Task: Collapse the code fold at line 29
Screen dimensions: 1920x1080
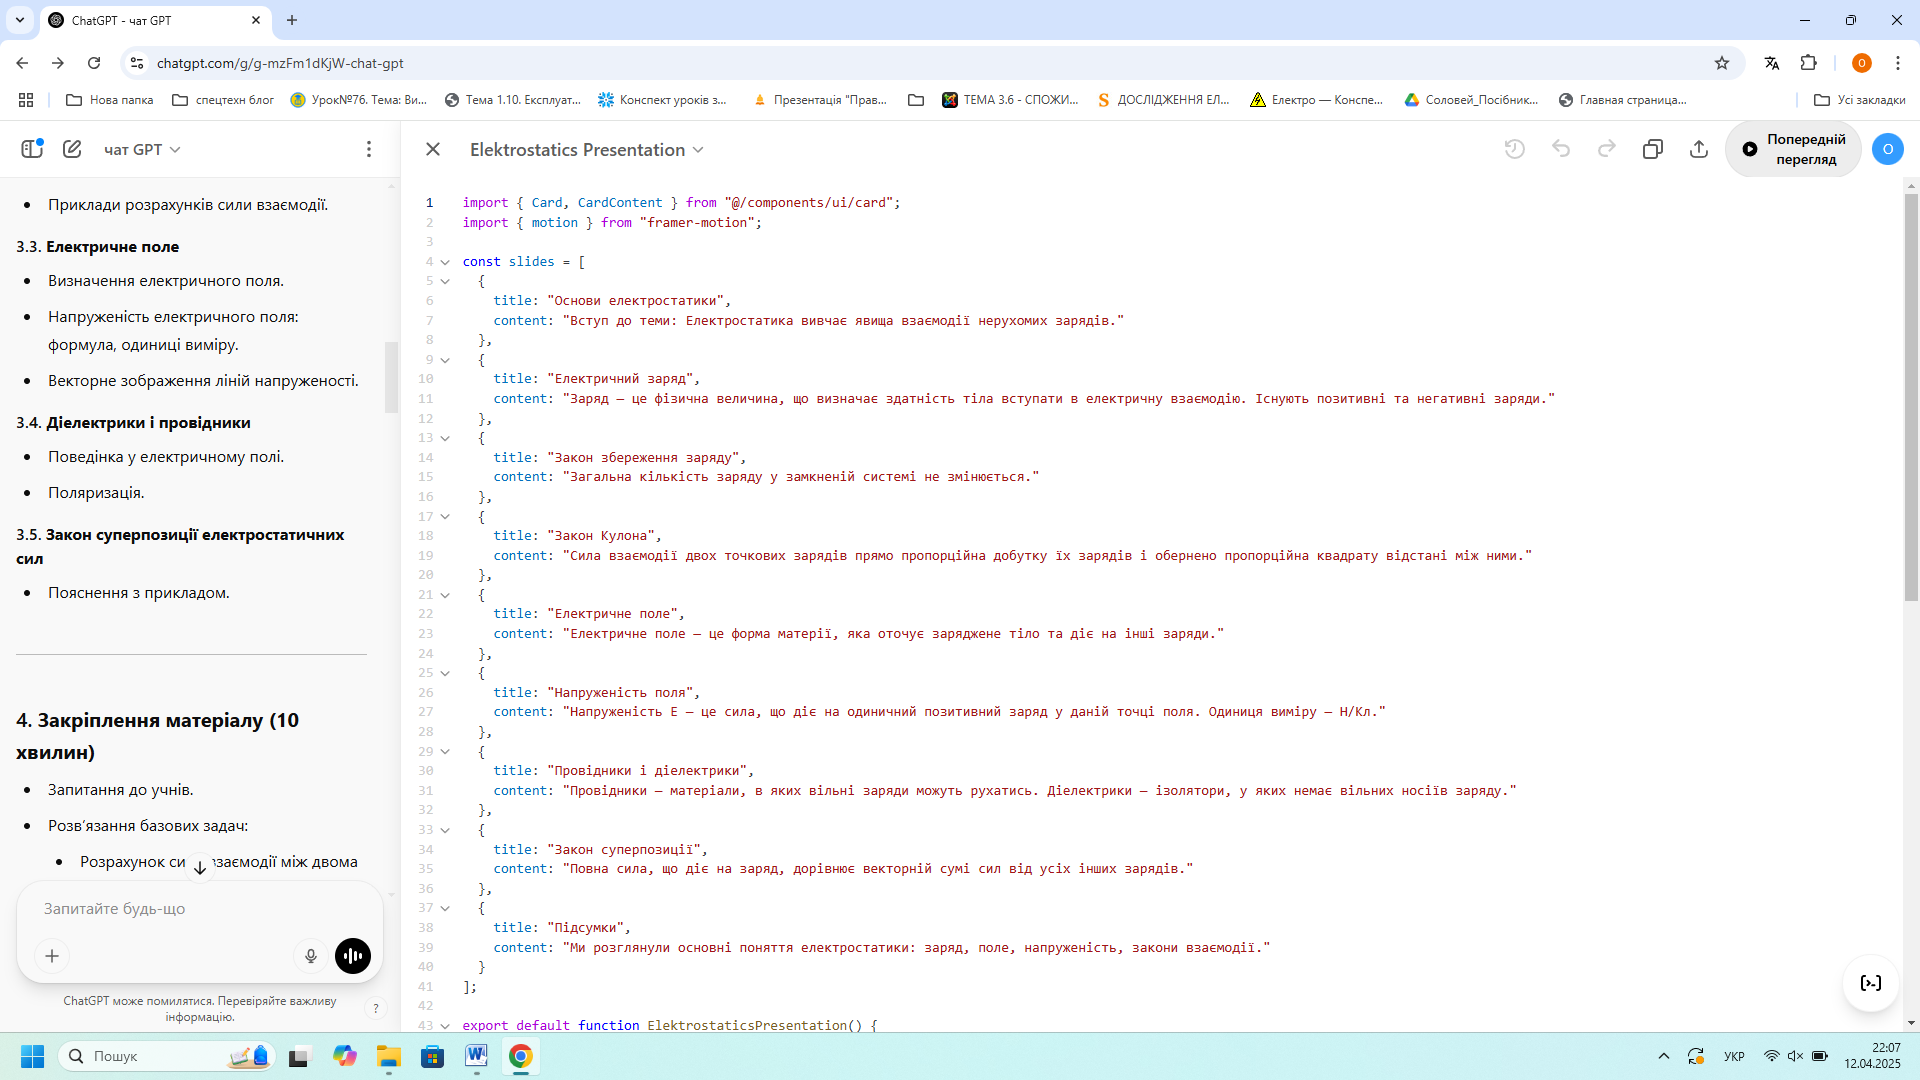Action: (x=445, y=752)
